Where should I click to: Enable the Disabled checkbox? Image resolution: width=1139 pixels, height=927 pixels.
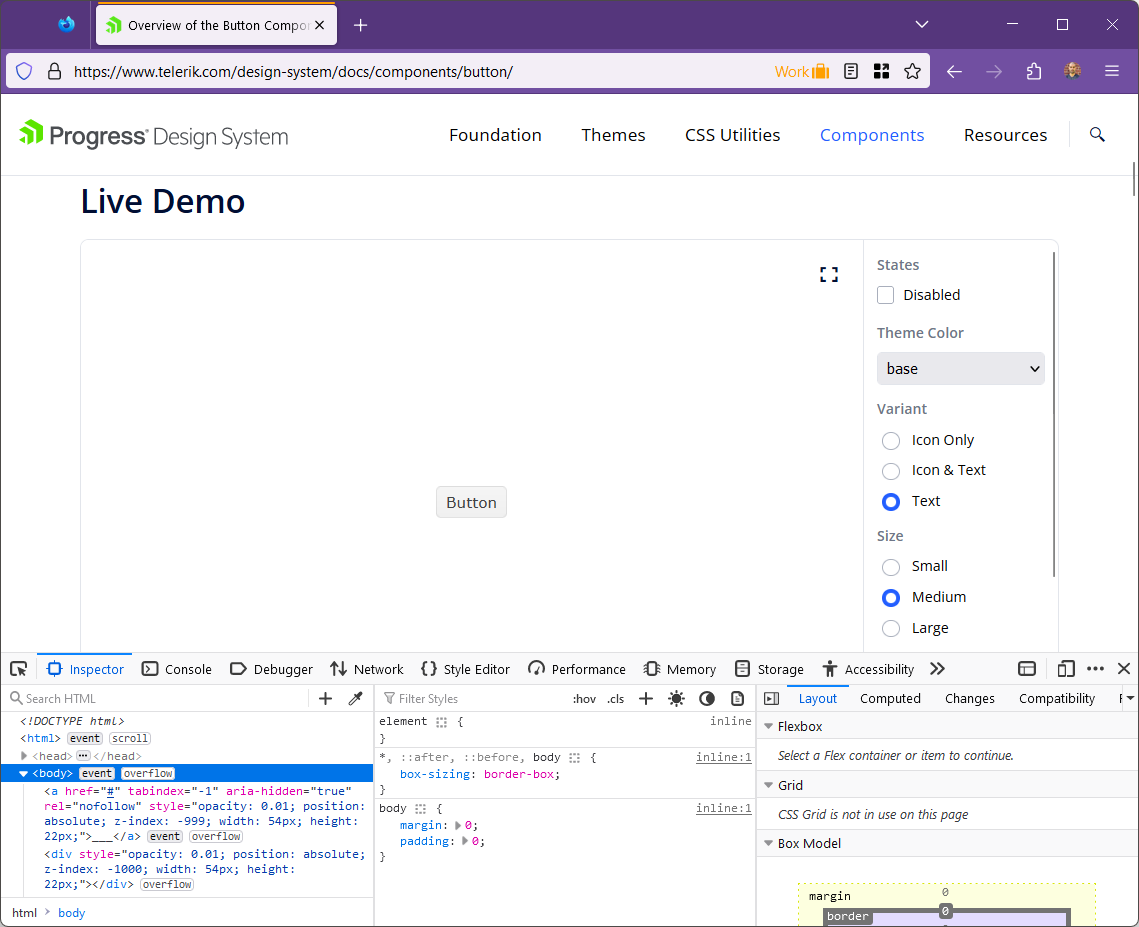click(886, 295)
